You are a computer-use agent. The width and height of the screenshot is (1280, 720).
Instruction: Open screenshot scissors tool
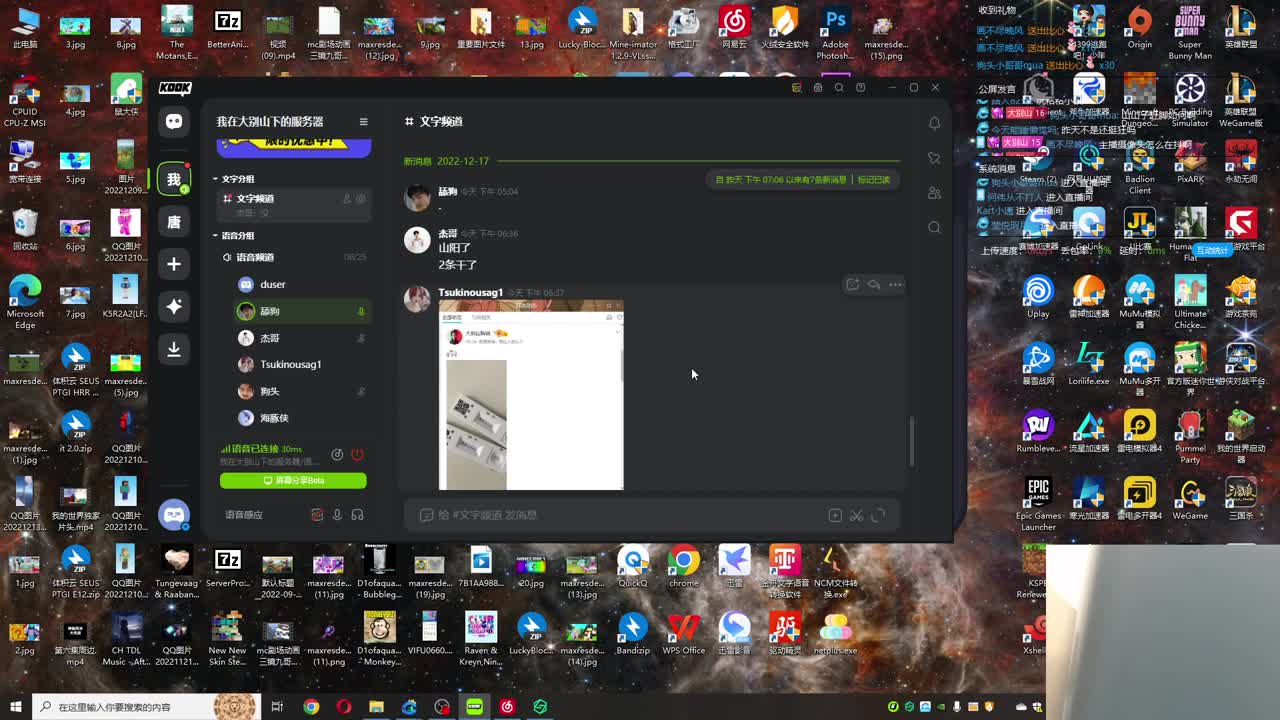click(x=856, y=515)
